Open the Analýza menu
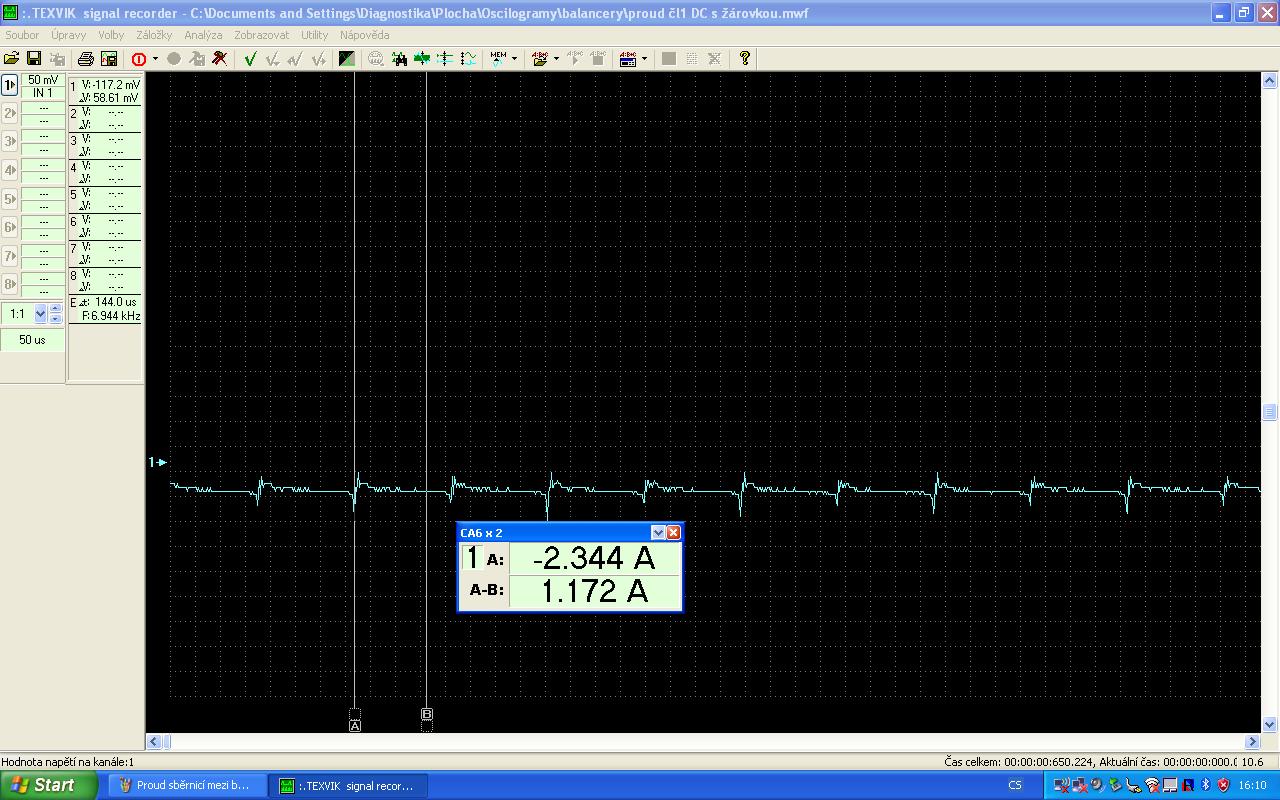The image size is (1280, 800). coord(203,35)
